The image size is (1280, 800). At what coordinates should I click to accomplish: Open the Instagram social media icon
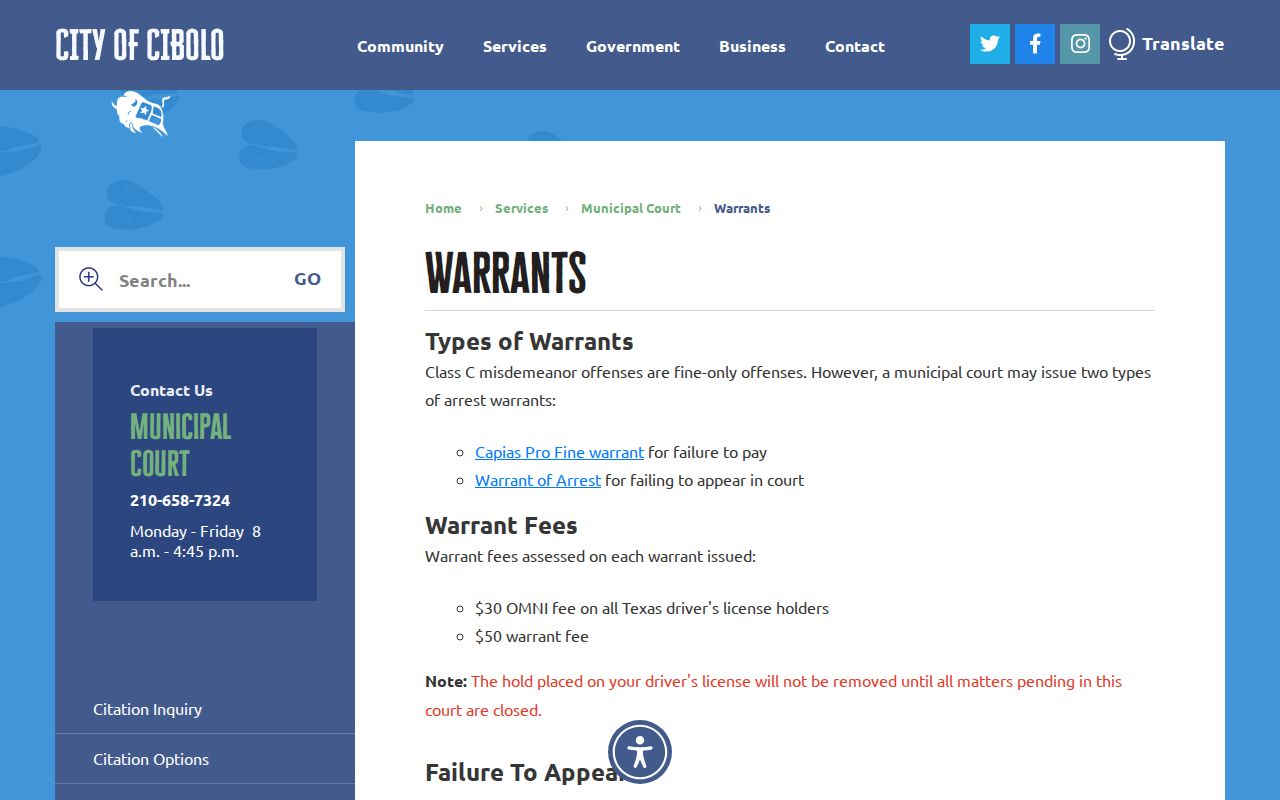click(x=1080, y=44)
